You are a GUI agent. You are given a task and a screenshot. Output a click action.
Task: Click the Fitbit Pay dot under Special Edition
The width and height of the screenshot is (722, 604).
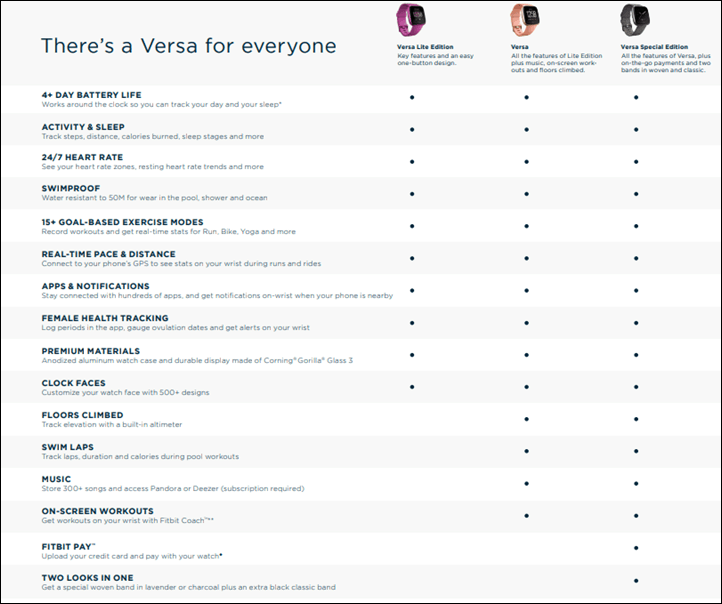coord(636,548)
